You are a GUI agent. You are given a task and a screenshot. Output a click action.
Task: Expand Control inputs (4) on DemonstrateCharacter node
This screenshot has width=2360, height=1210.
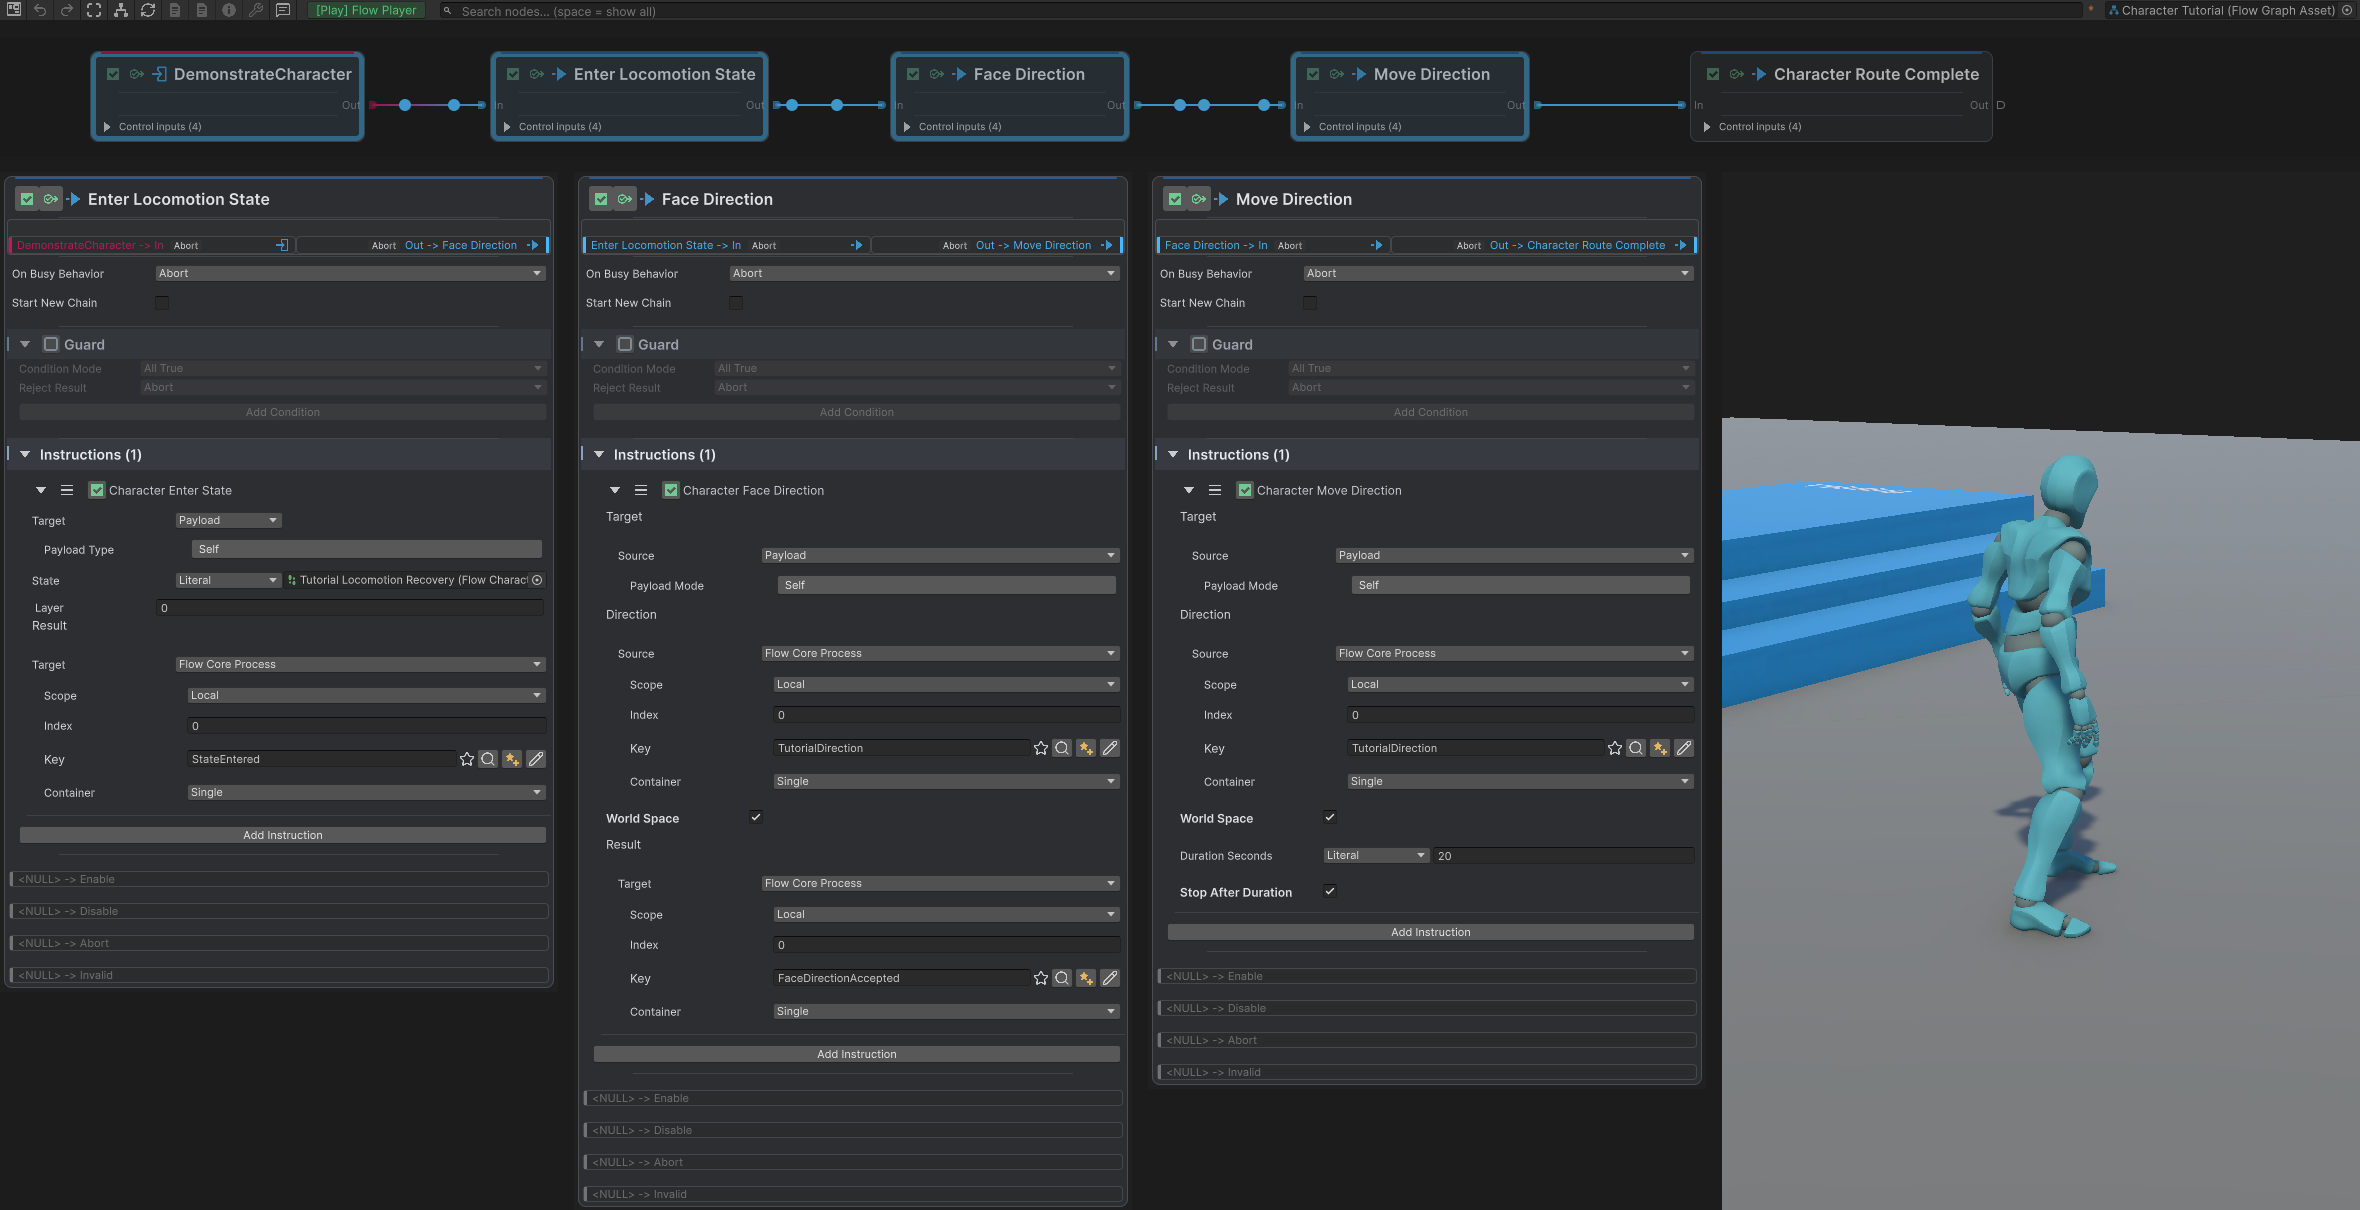[107, 127]
